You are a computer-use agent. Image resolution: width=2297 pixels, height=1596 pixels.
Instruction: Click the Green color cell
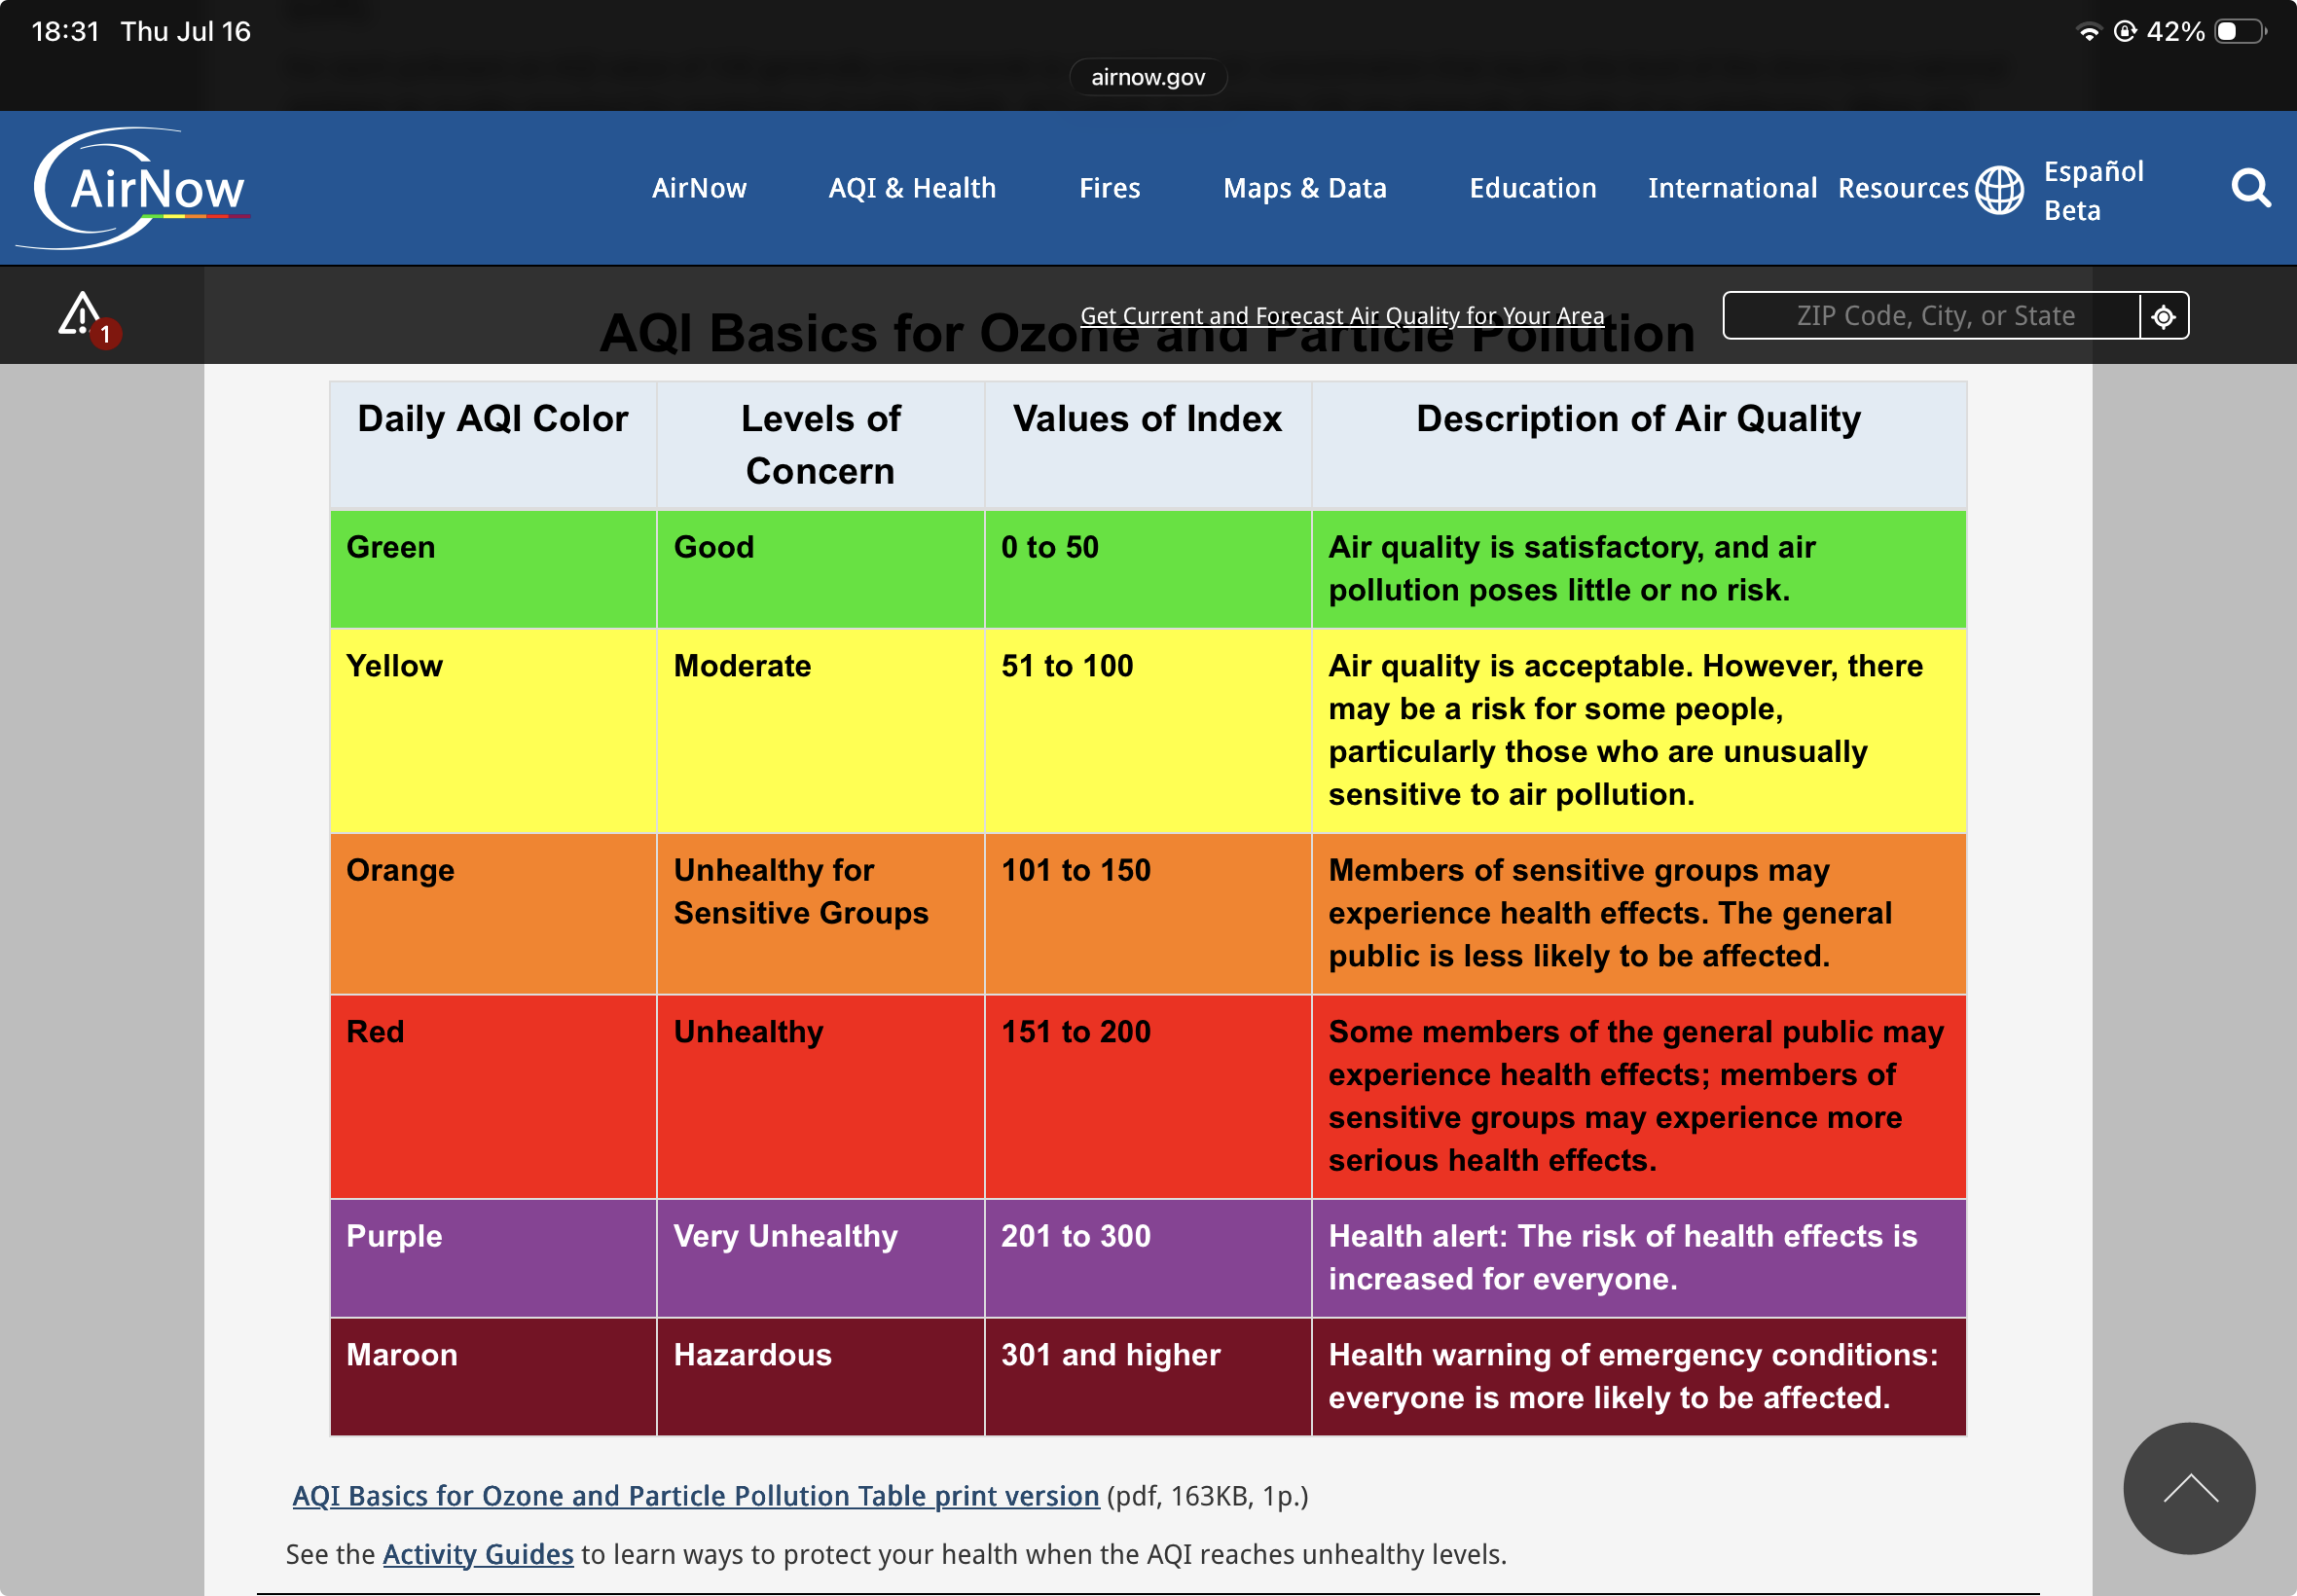[x=493, y=569]
